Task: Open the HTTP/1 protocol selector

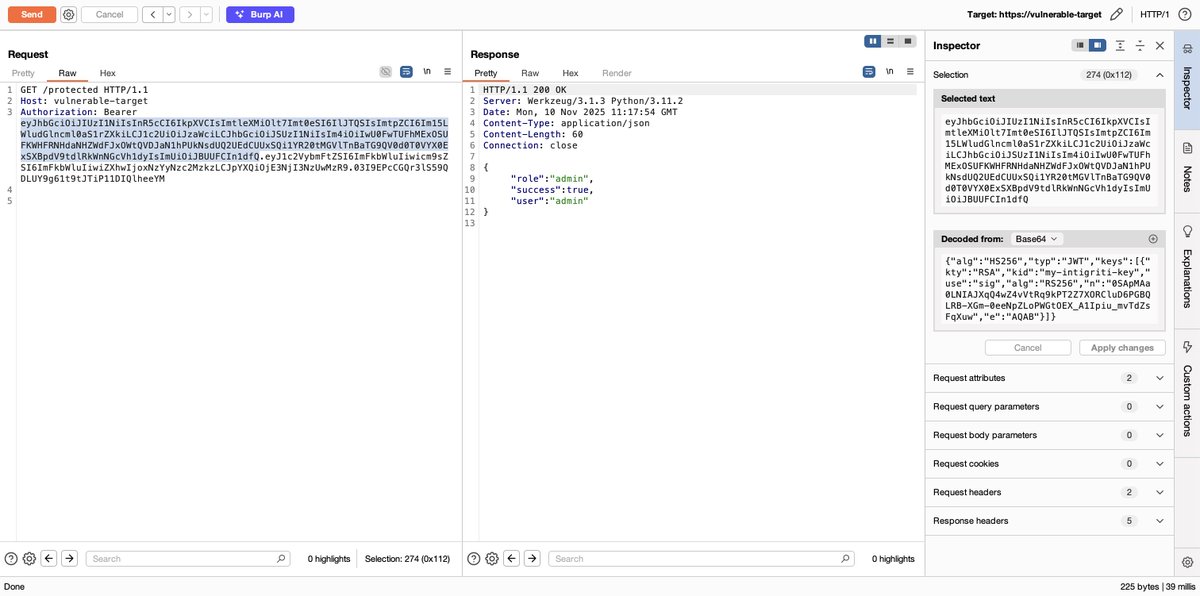Action: (x=1155, y=14)
